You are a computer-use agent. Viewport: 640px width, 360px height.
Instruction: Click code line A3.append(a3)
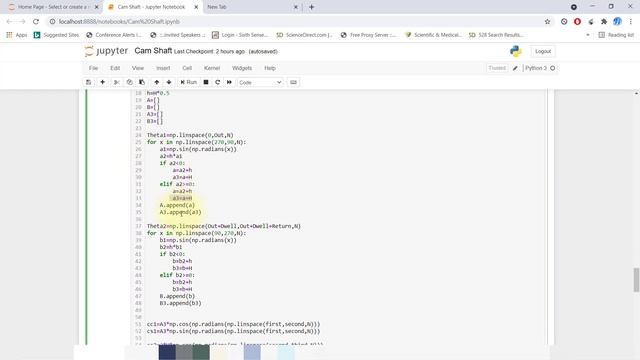180,212
